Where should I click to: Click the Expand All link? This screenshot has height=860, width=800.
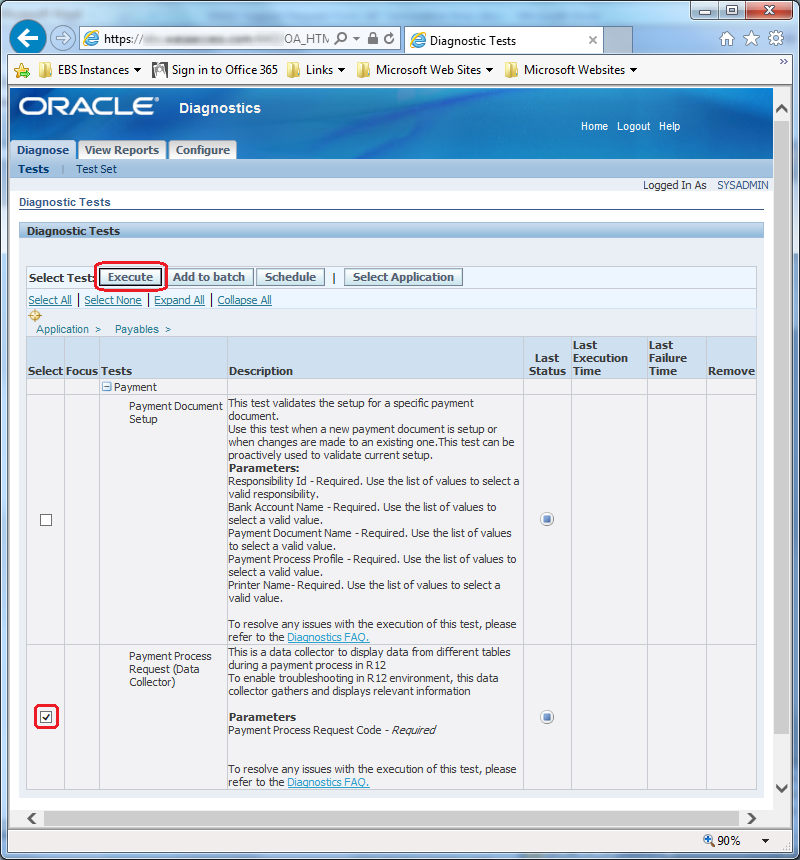tap(179, 300)
